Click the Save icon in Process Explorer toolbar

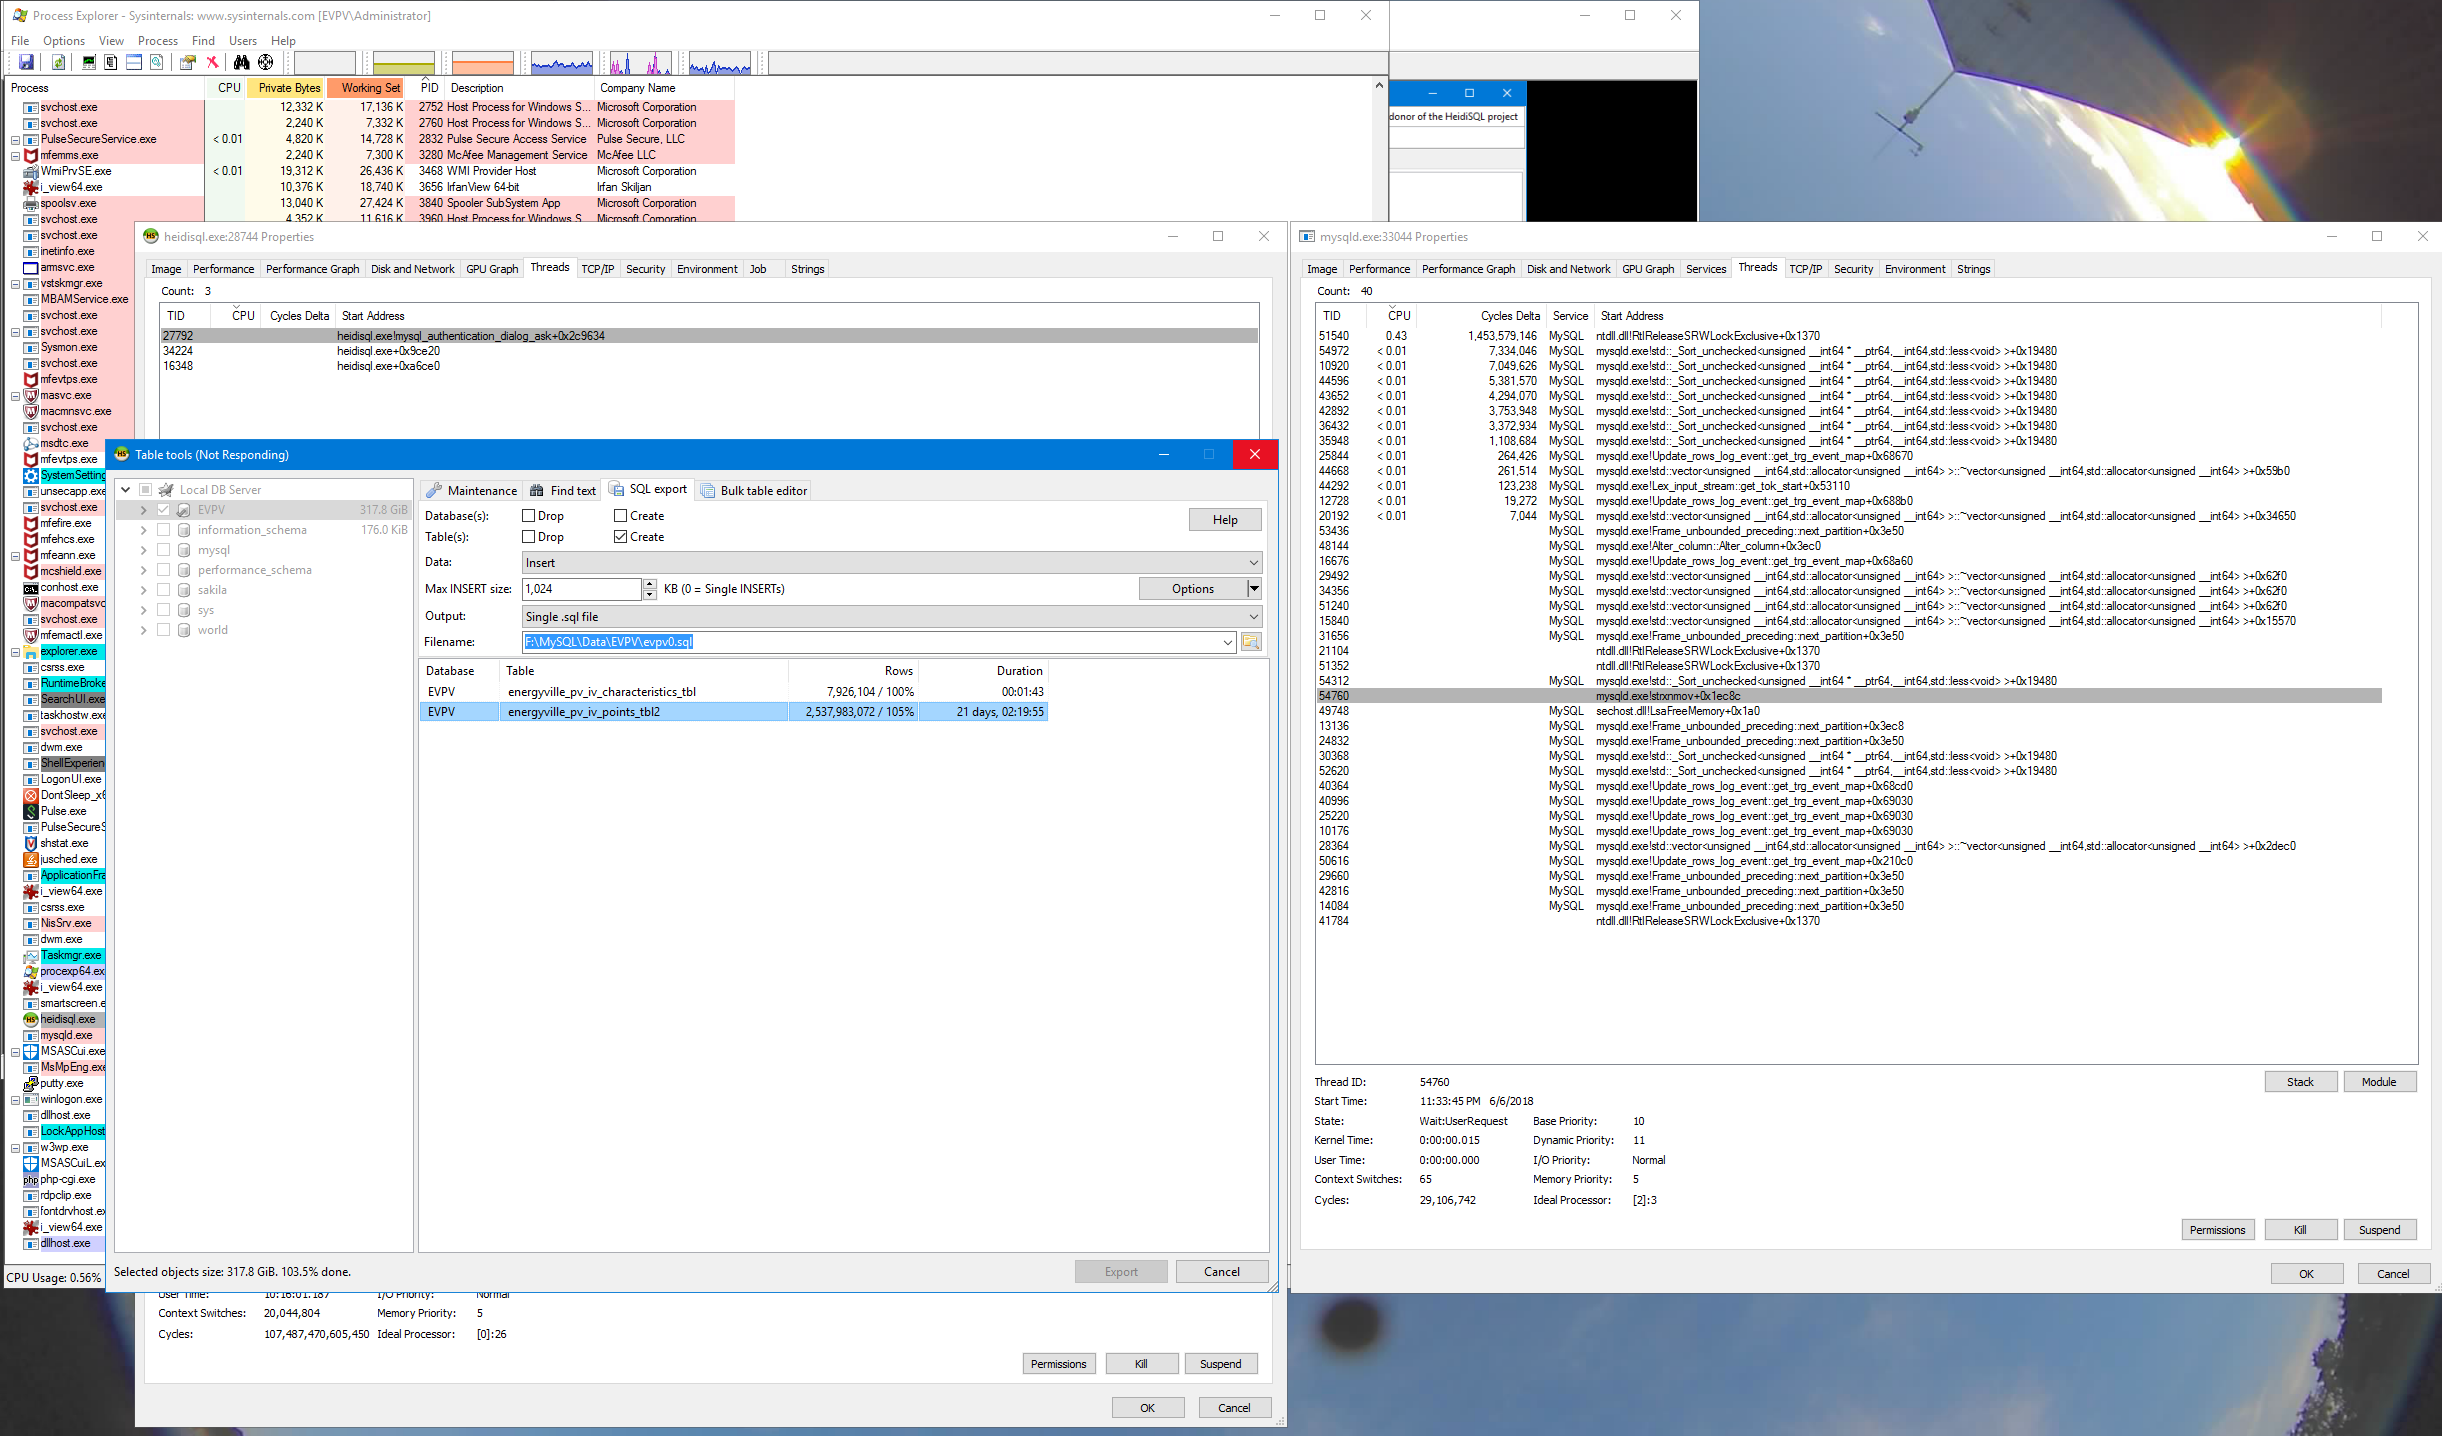(x=27, y=62)
